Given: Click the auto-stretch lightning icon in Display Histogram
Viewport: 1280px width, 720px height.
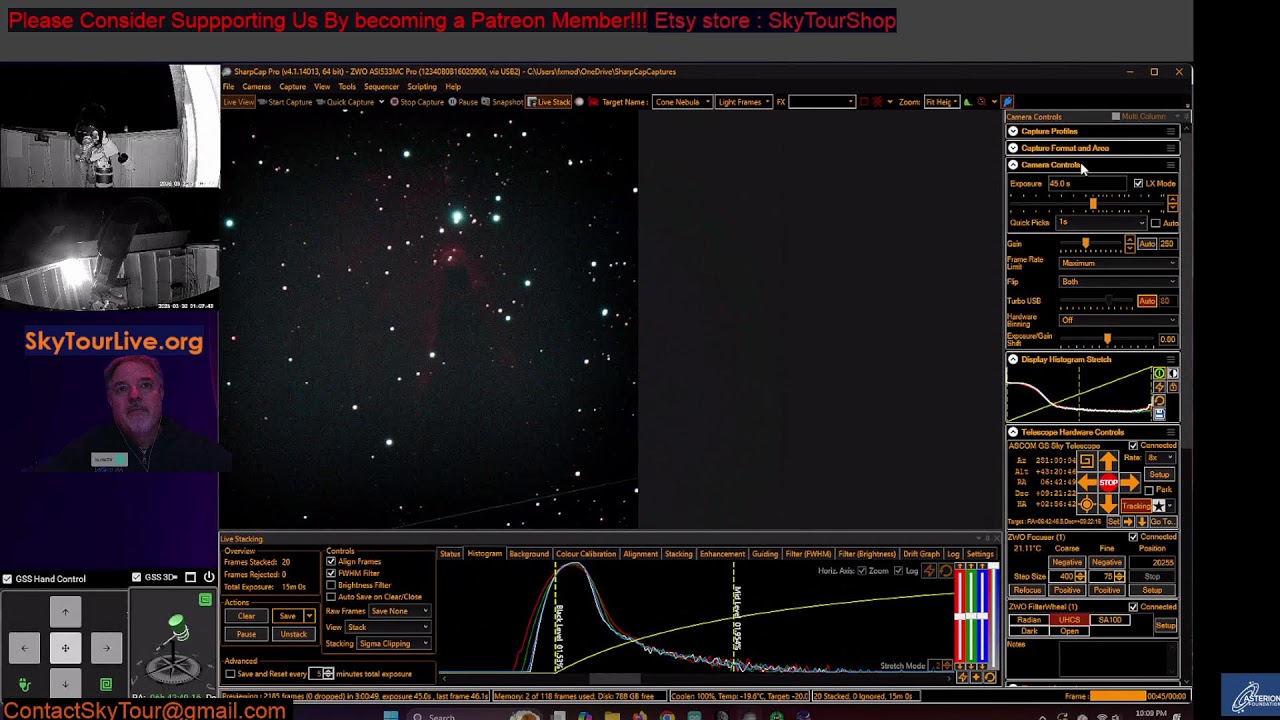Looking at the screenshot, I should (1159, 387).
